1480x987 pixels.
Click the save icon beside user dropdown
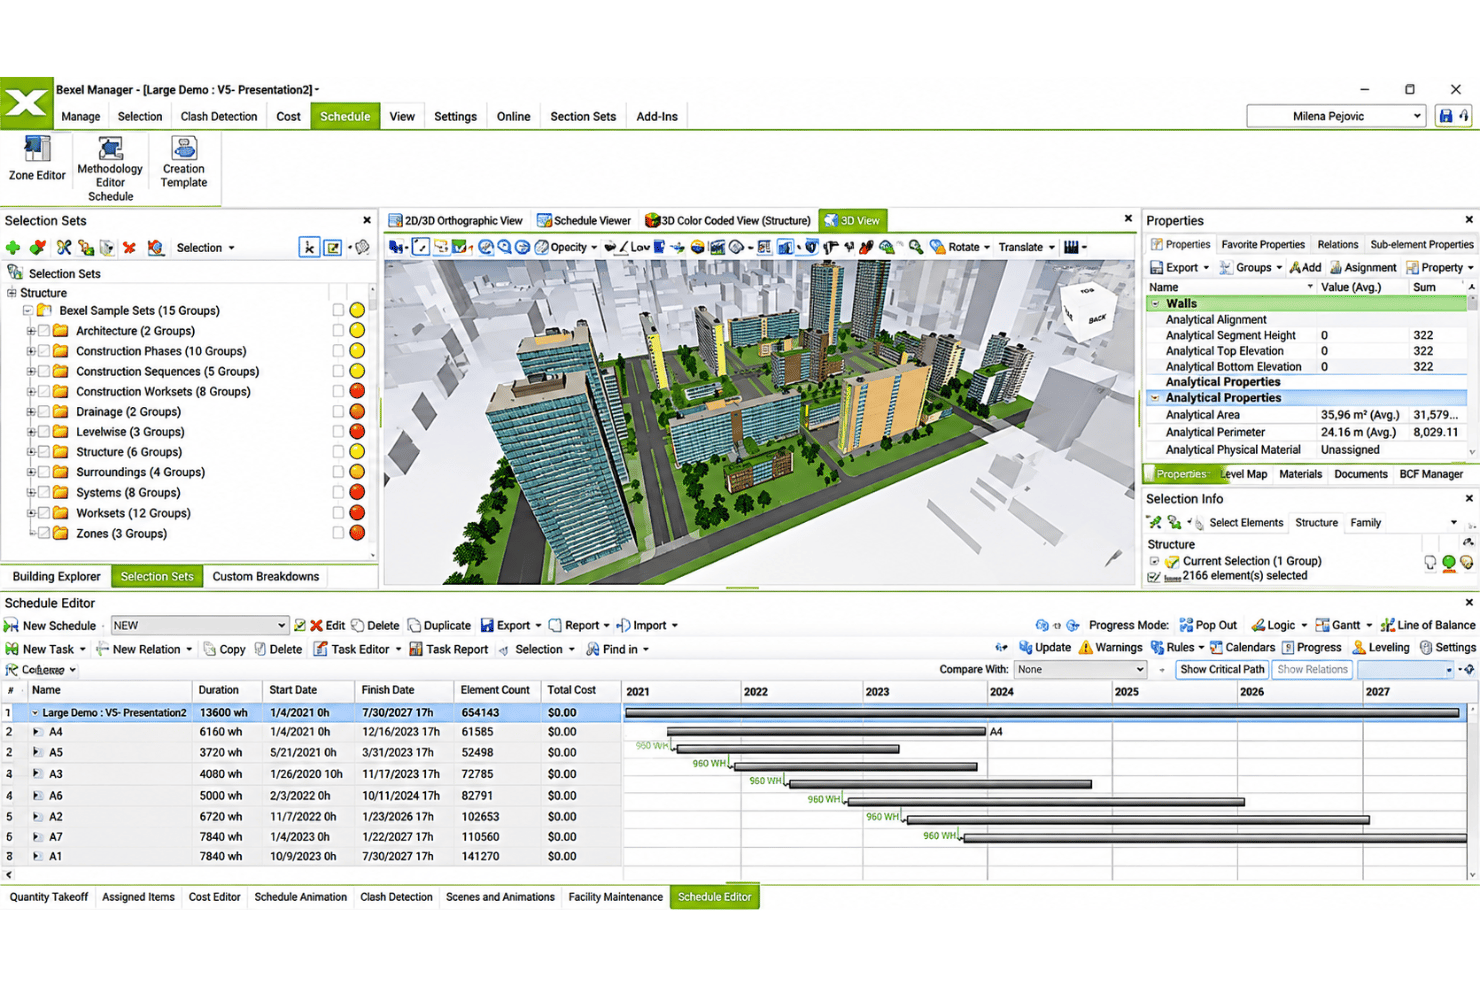[1446, 116]
